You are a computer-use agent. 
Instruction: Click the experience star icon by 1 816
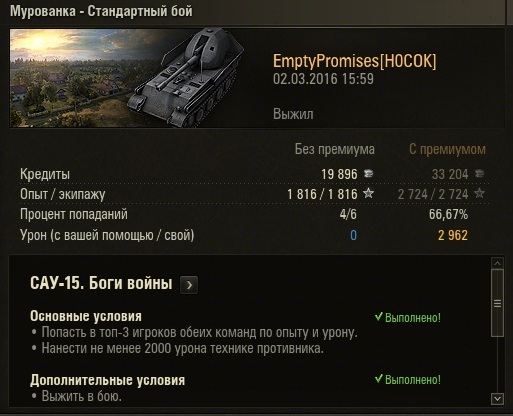pos(368,193)
